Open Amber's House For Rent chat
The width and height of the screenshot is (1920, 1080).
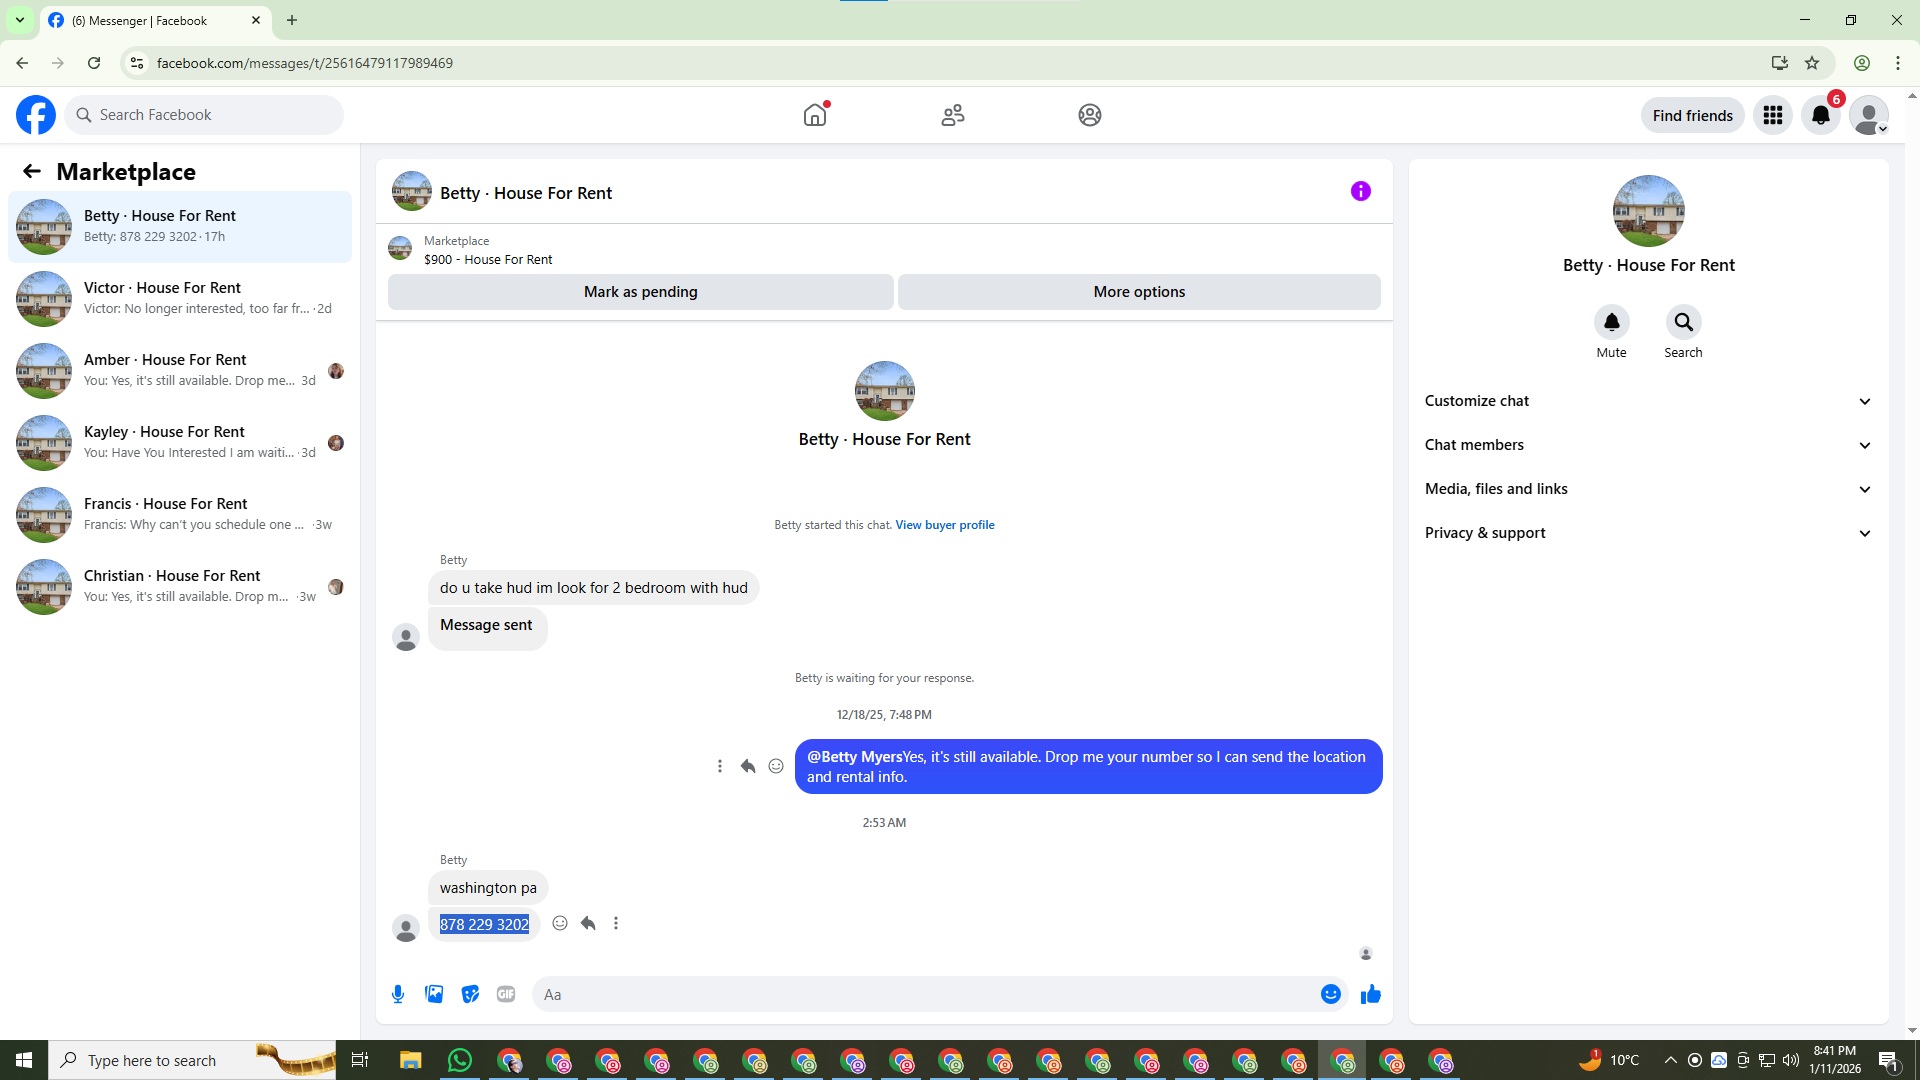point(180,371)
